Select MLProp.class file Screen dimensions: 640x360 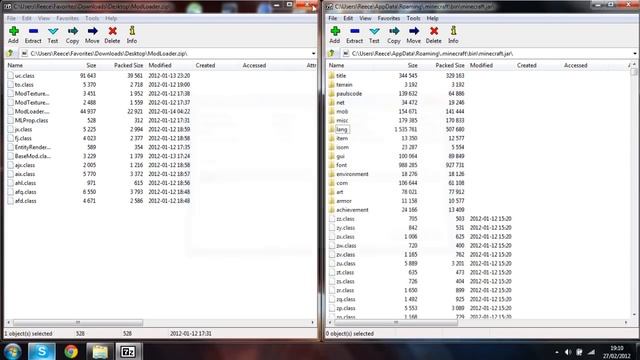click(x=31, y=120)
